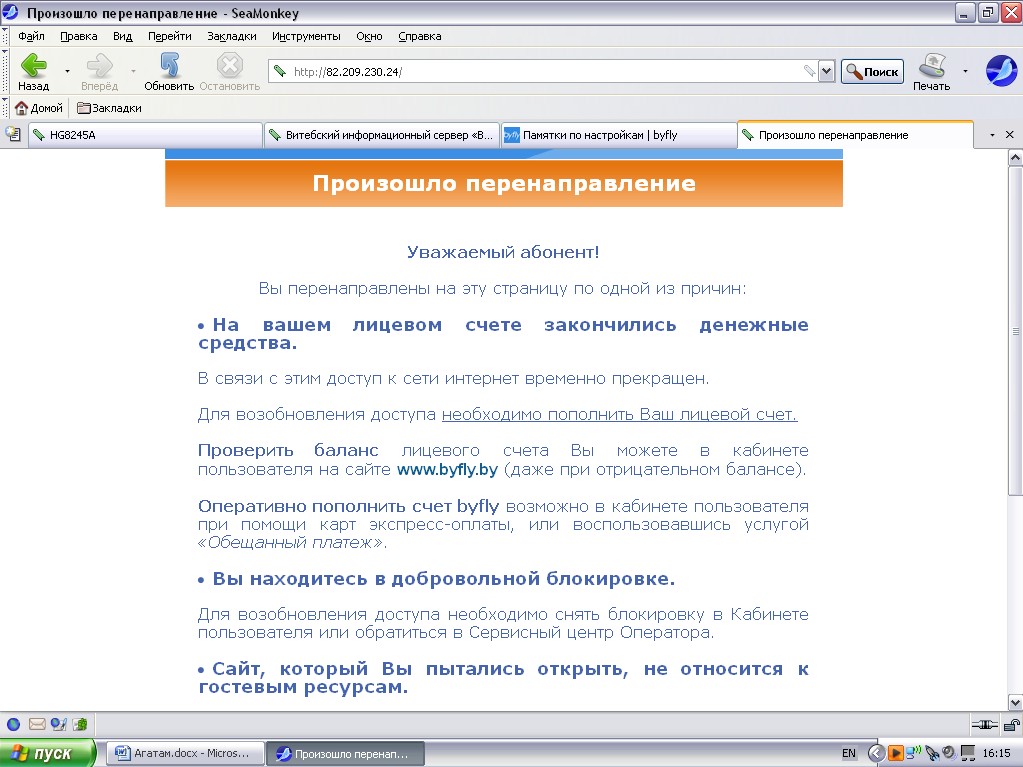Click the orange play tray icon
Screen dimensions: 1023x767
tap(896, 753)
